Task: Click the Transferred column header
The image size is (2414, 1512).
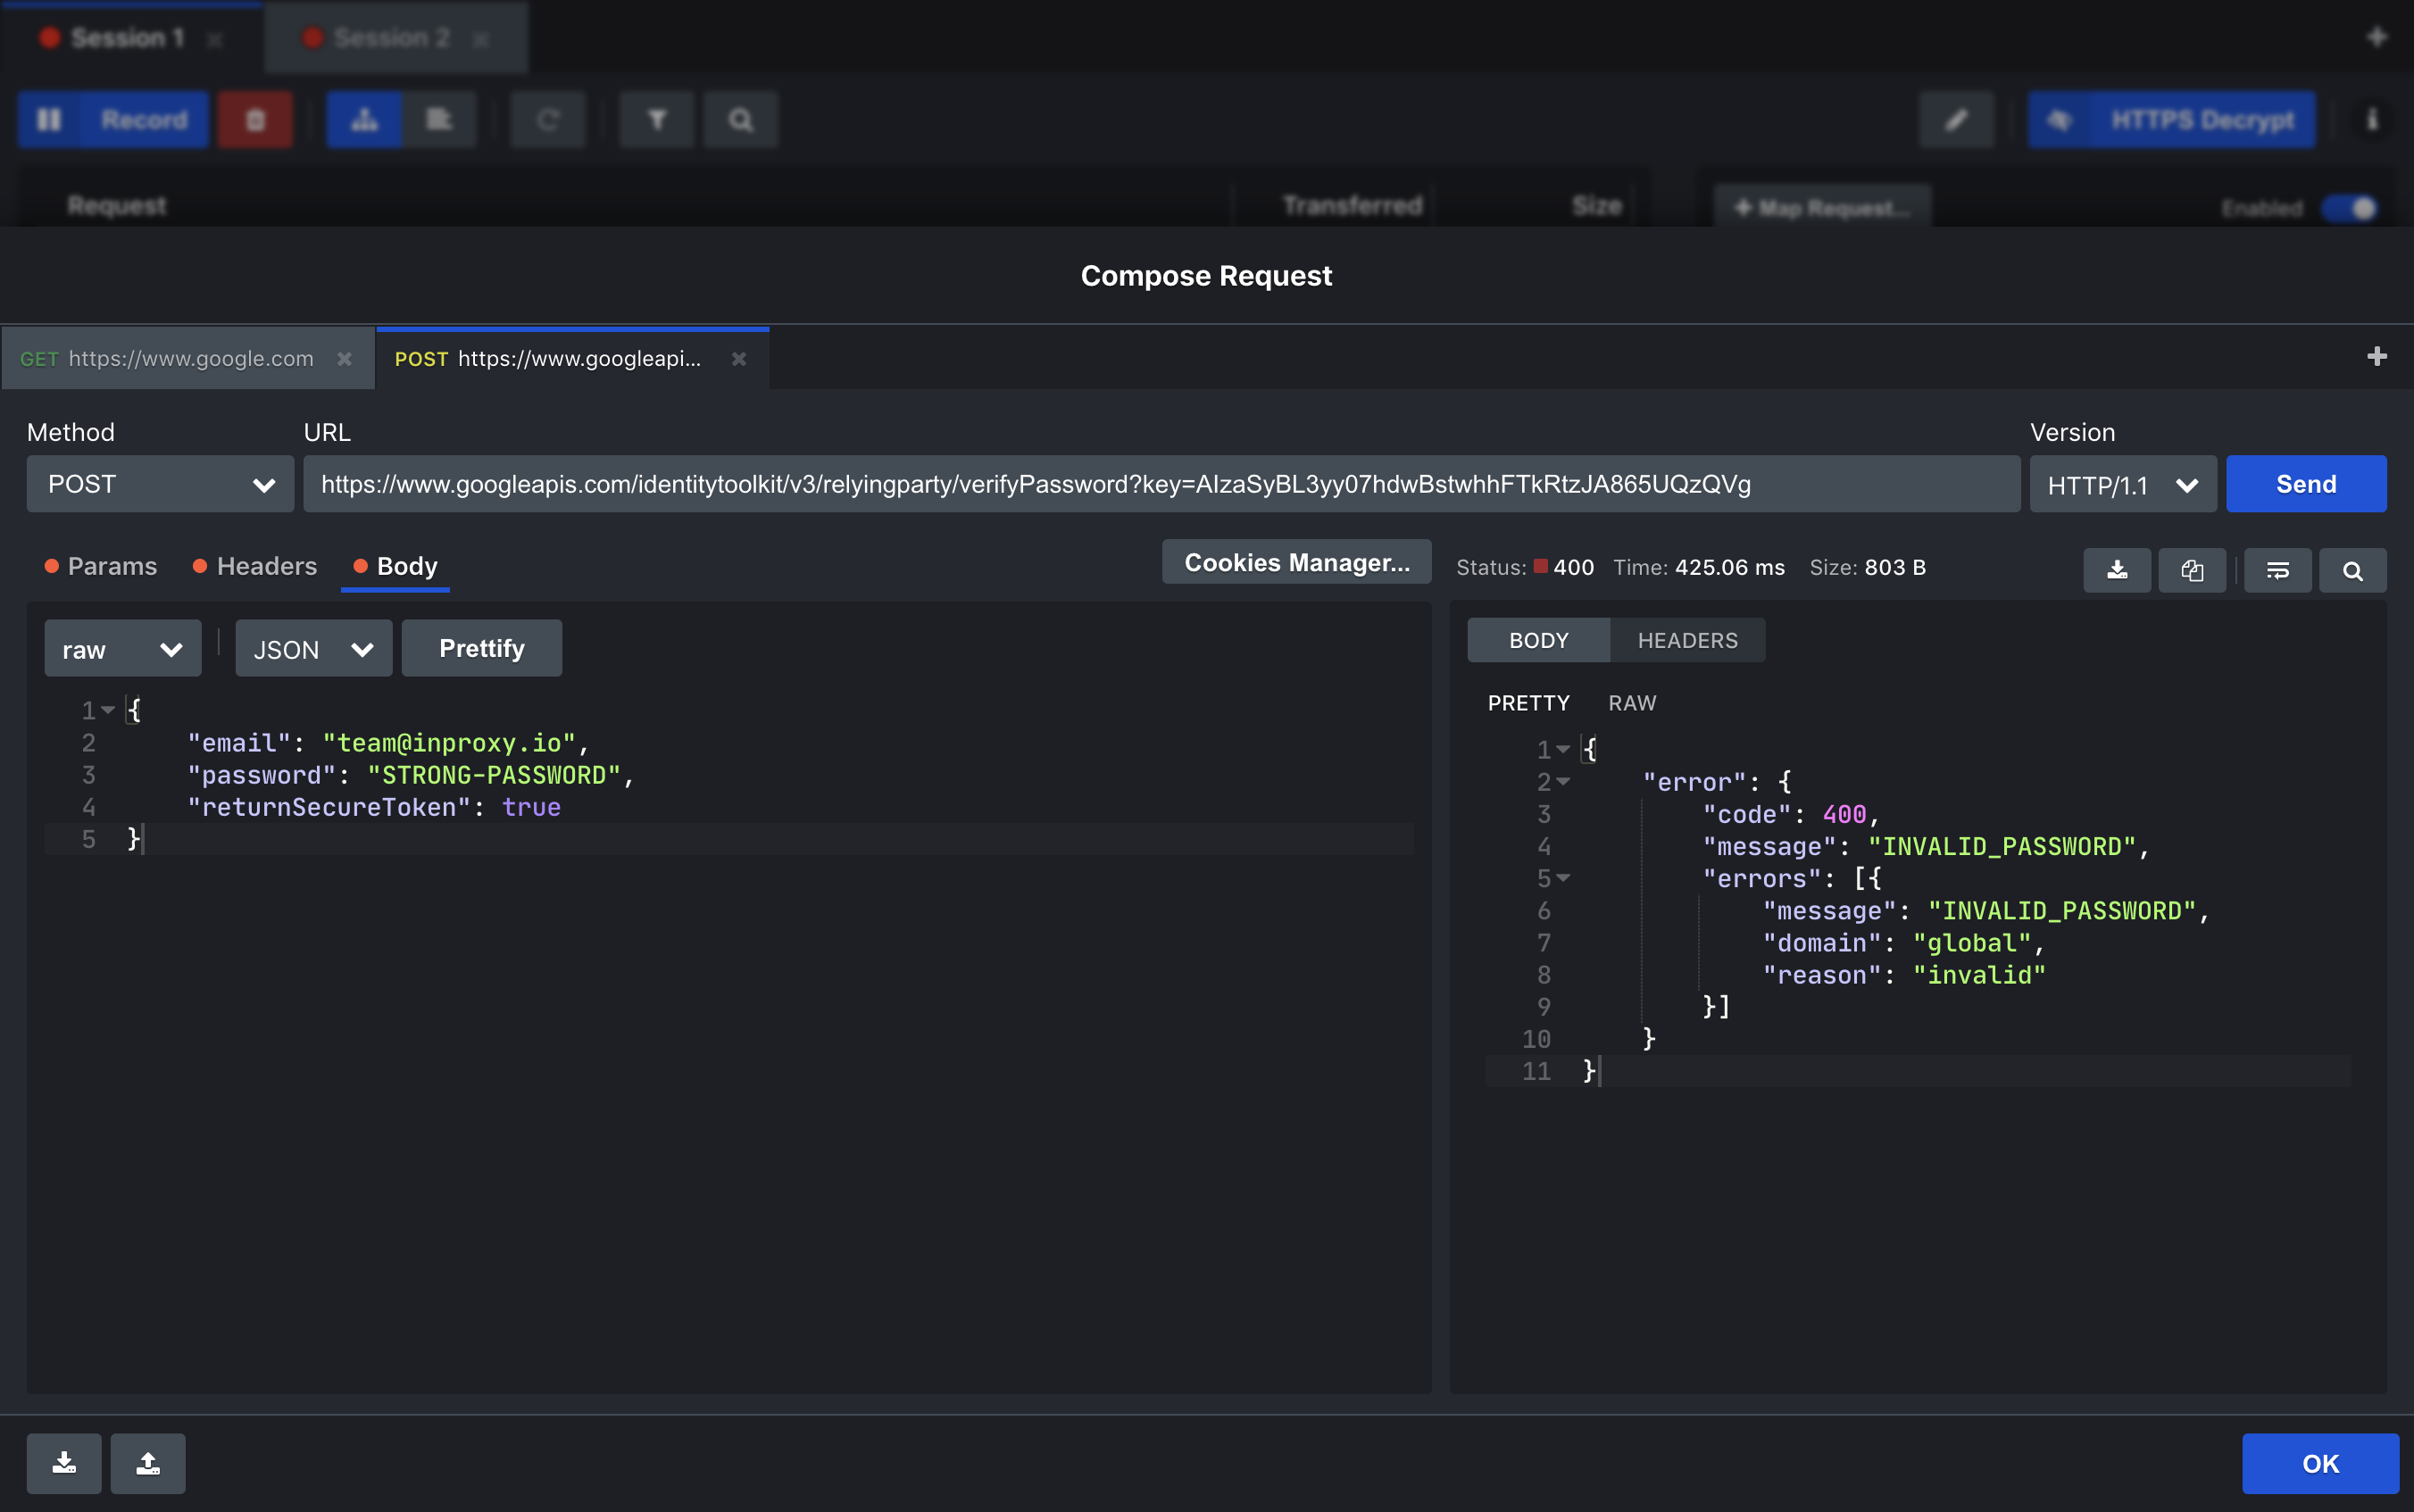Action: [1352, 205]
